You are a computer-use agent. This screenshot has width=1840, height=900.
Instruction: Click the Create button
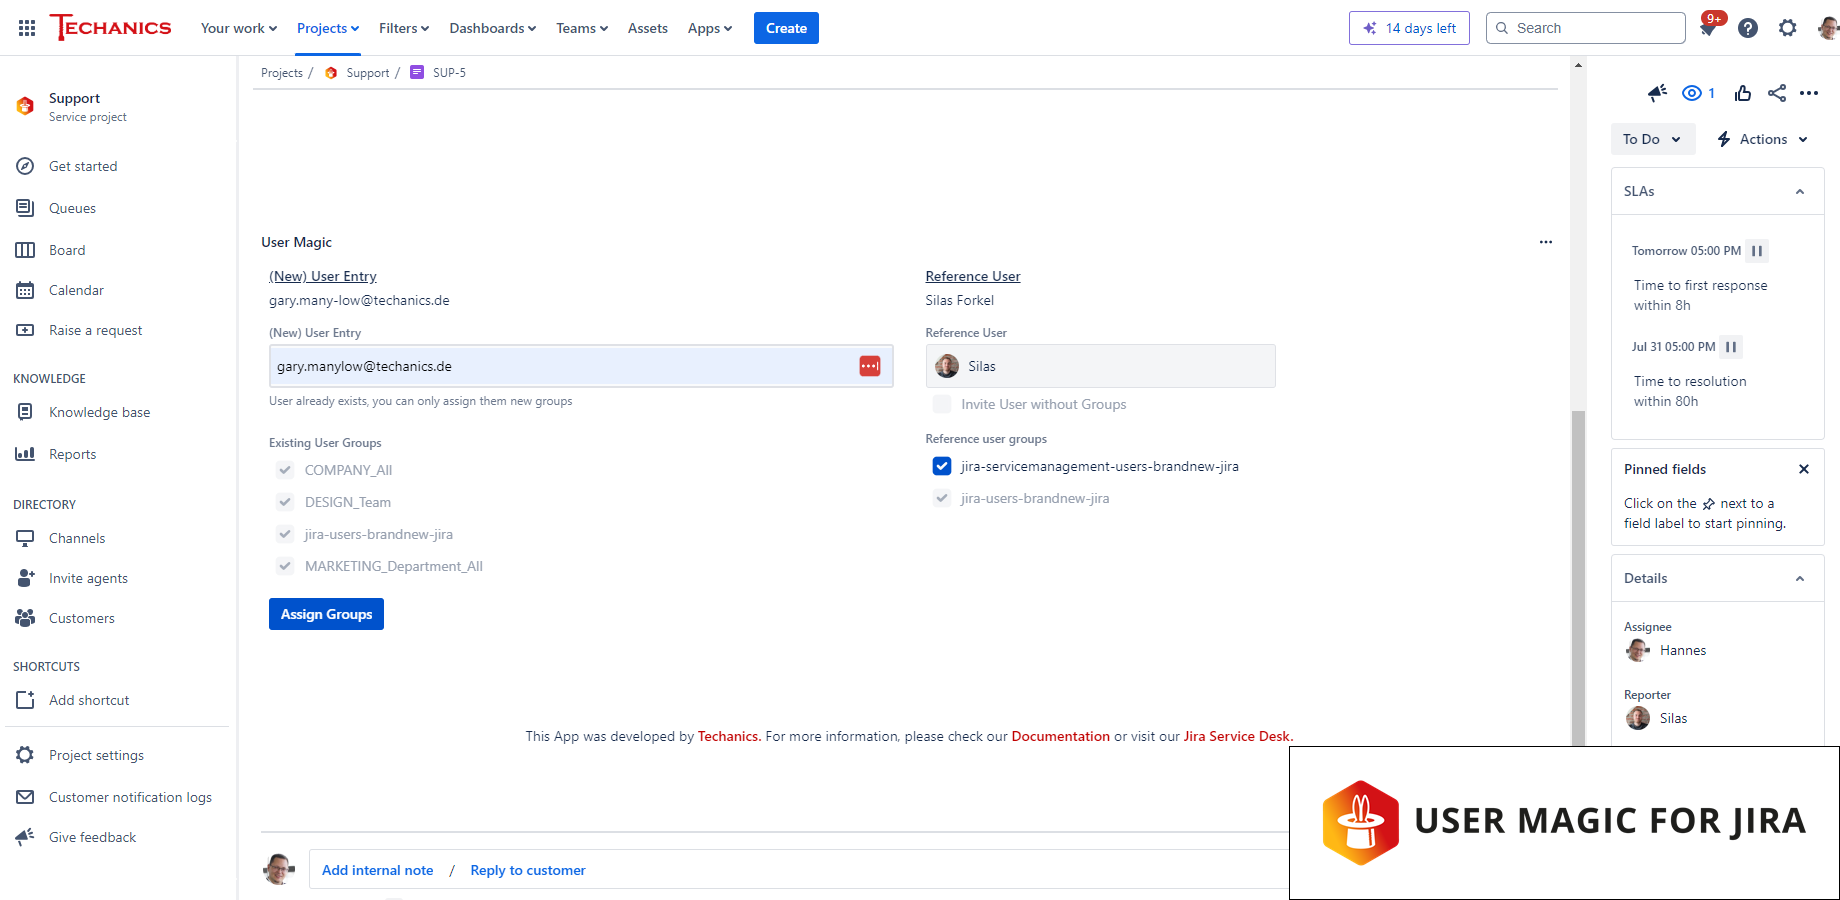(x=786, y=28)
